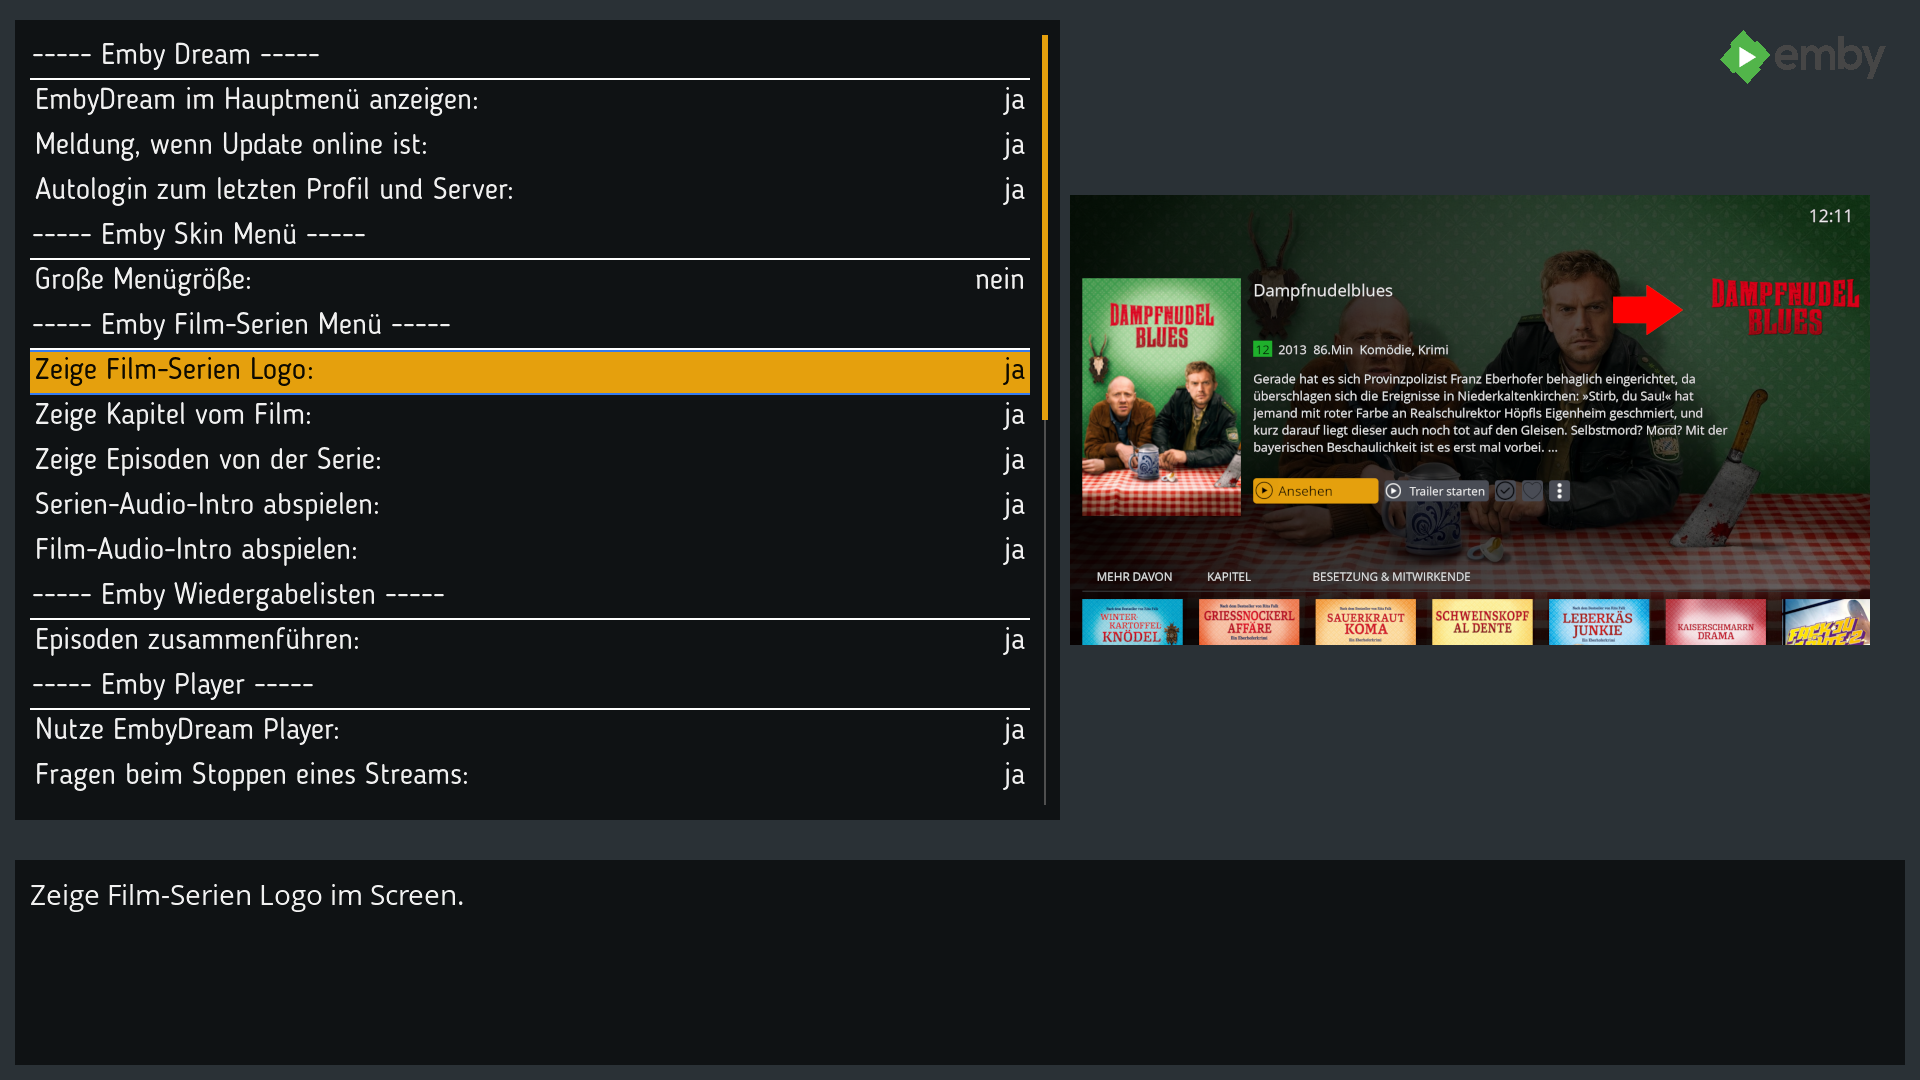Open the KAPITEL tab in preview
The height and width of the screenshot is (1080, 1920).
click(1228, 577)
